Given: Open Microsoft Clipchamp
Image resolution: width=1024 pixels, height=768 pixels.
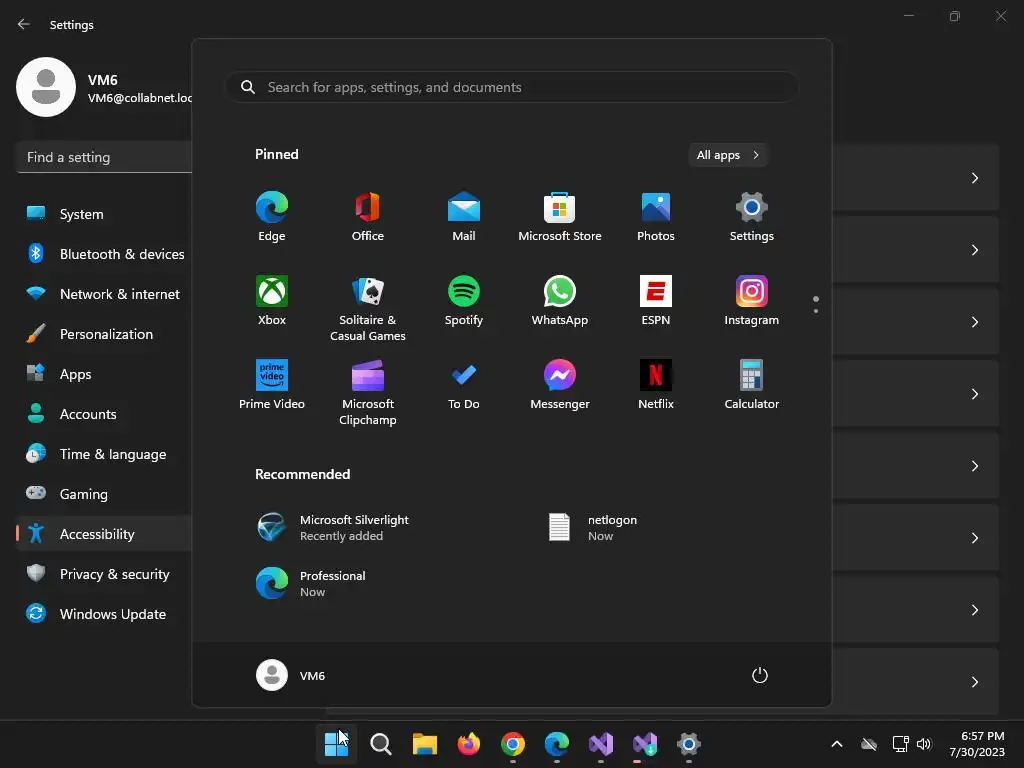Looking at the screenshot, I should point(368,392).
